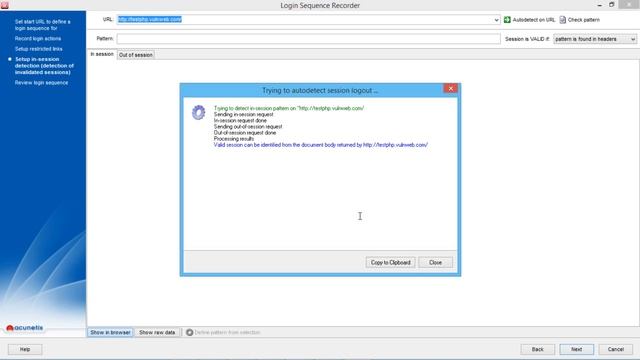Select the 'Record login actions' step
The height and width of the screenshot is (360, 640).
38,38
